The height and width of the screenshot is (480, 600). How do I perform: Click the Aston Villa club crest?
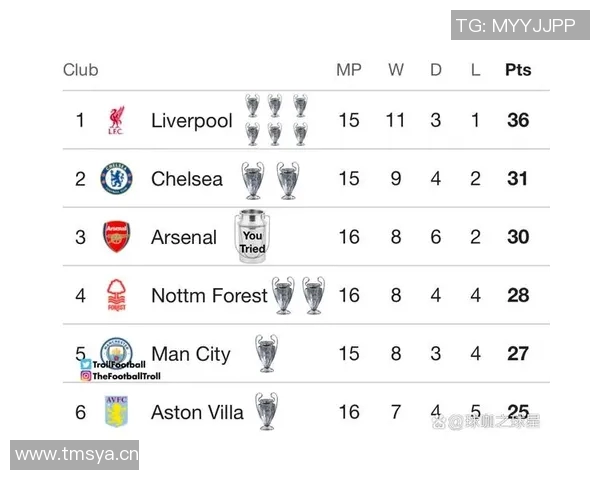point(116,411)
